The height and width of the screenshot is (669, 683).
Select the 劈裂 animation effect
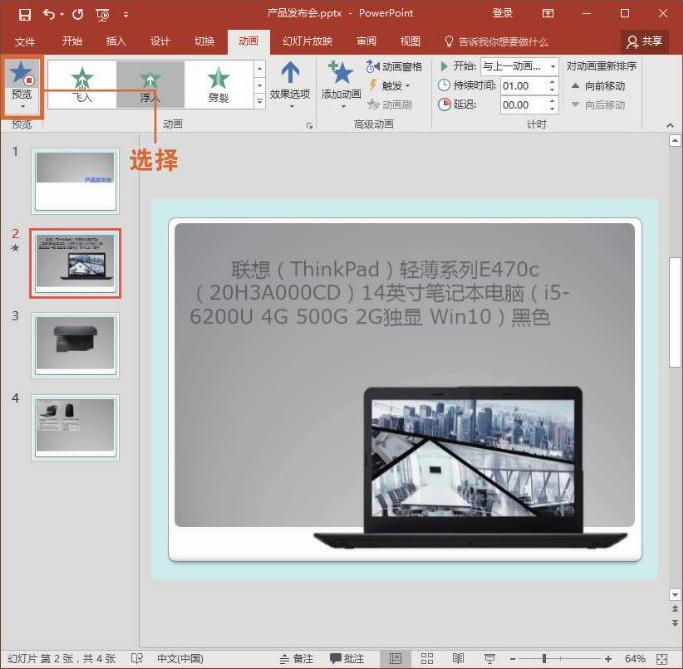pyautogui.click(x=218, y=84)
